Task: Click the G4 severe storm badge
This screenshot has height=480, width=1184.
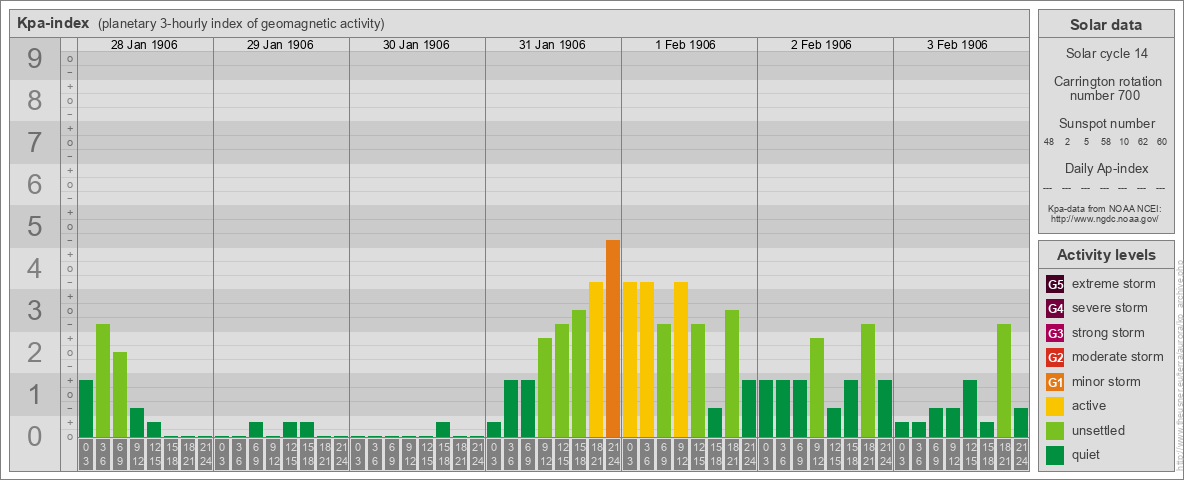Action: pos(1055,309)
